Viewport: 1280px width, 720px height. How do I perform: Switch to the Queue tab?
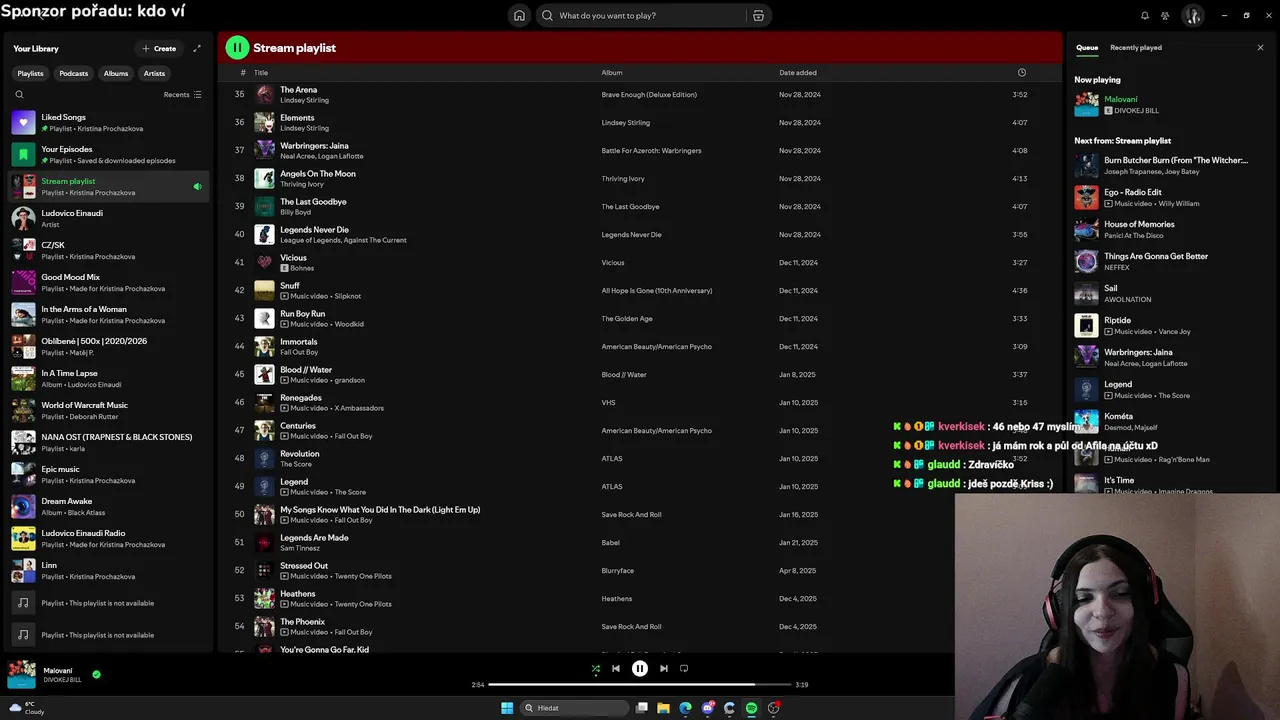pyautogui.click(x=1087, y=47)
